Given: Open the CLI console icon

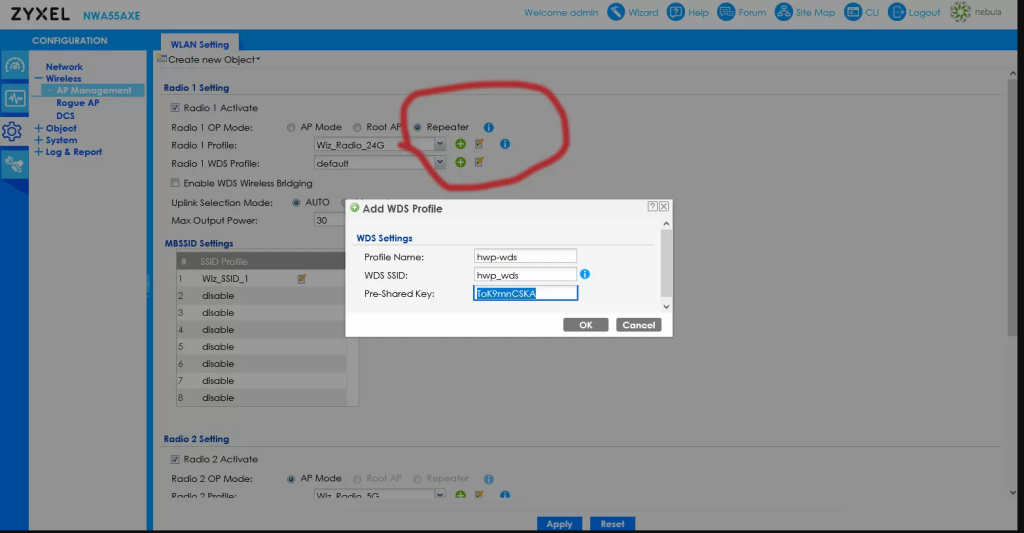Looking at the screenshot, I should click(x=853, y=12).
